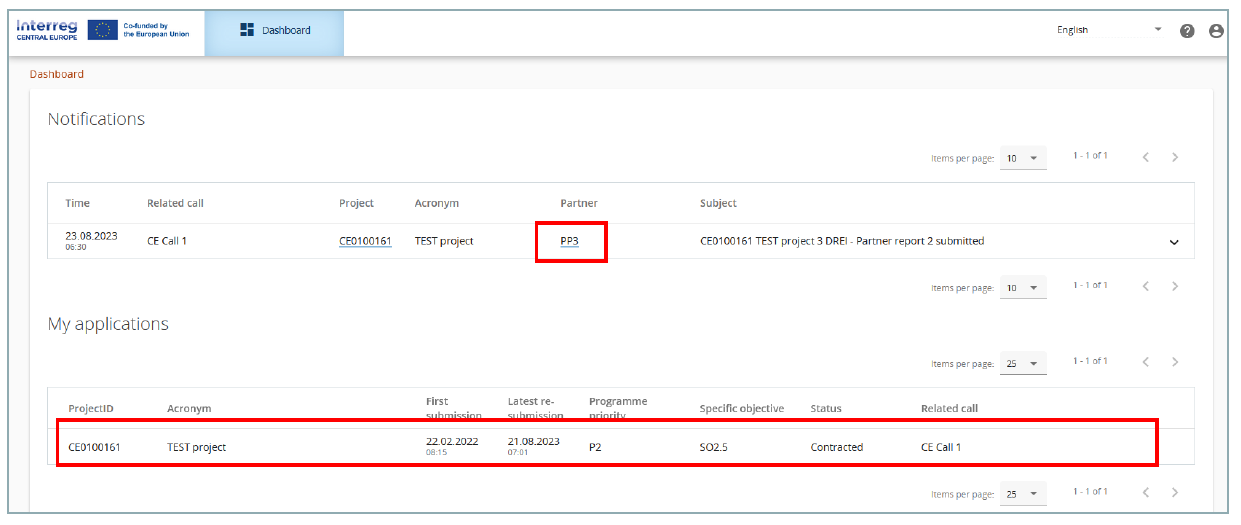Click TEST project acronym in My applications

(x=197, y=447)
